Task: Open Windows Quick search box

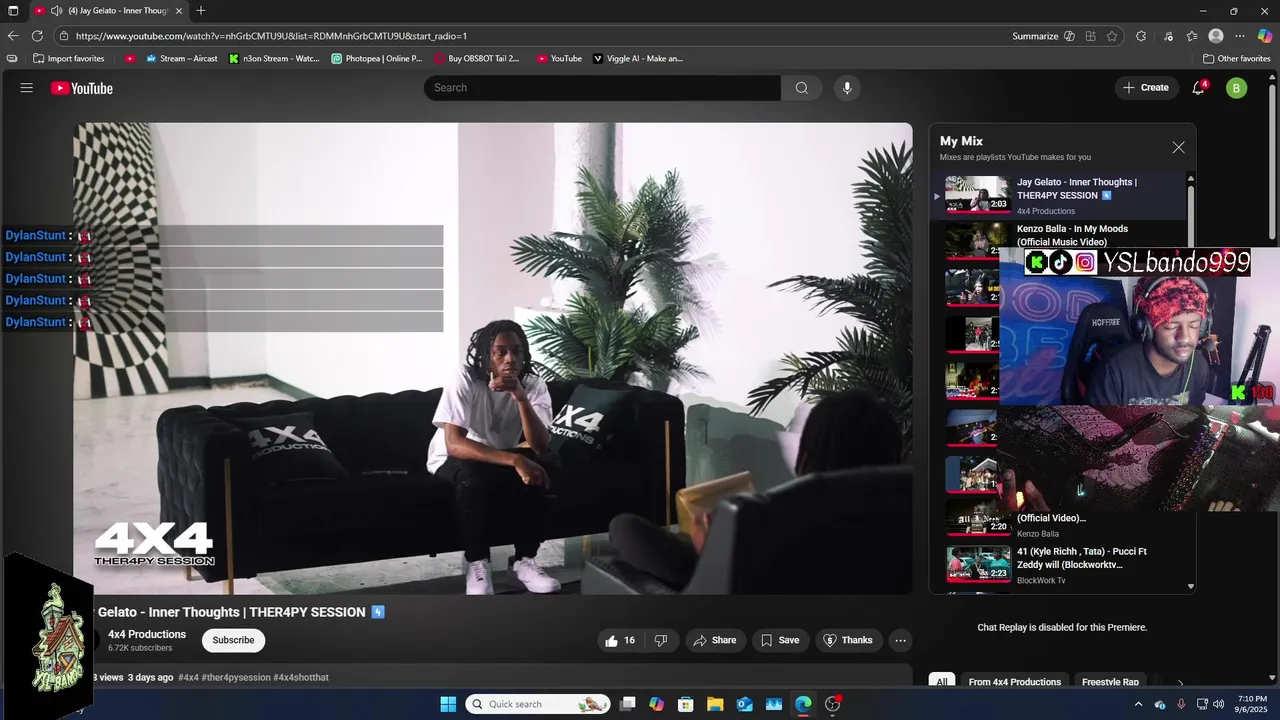Action: 539,704
